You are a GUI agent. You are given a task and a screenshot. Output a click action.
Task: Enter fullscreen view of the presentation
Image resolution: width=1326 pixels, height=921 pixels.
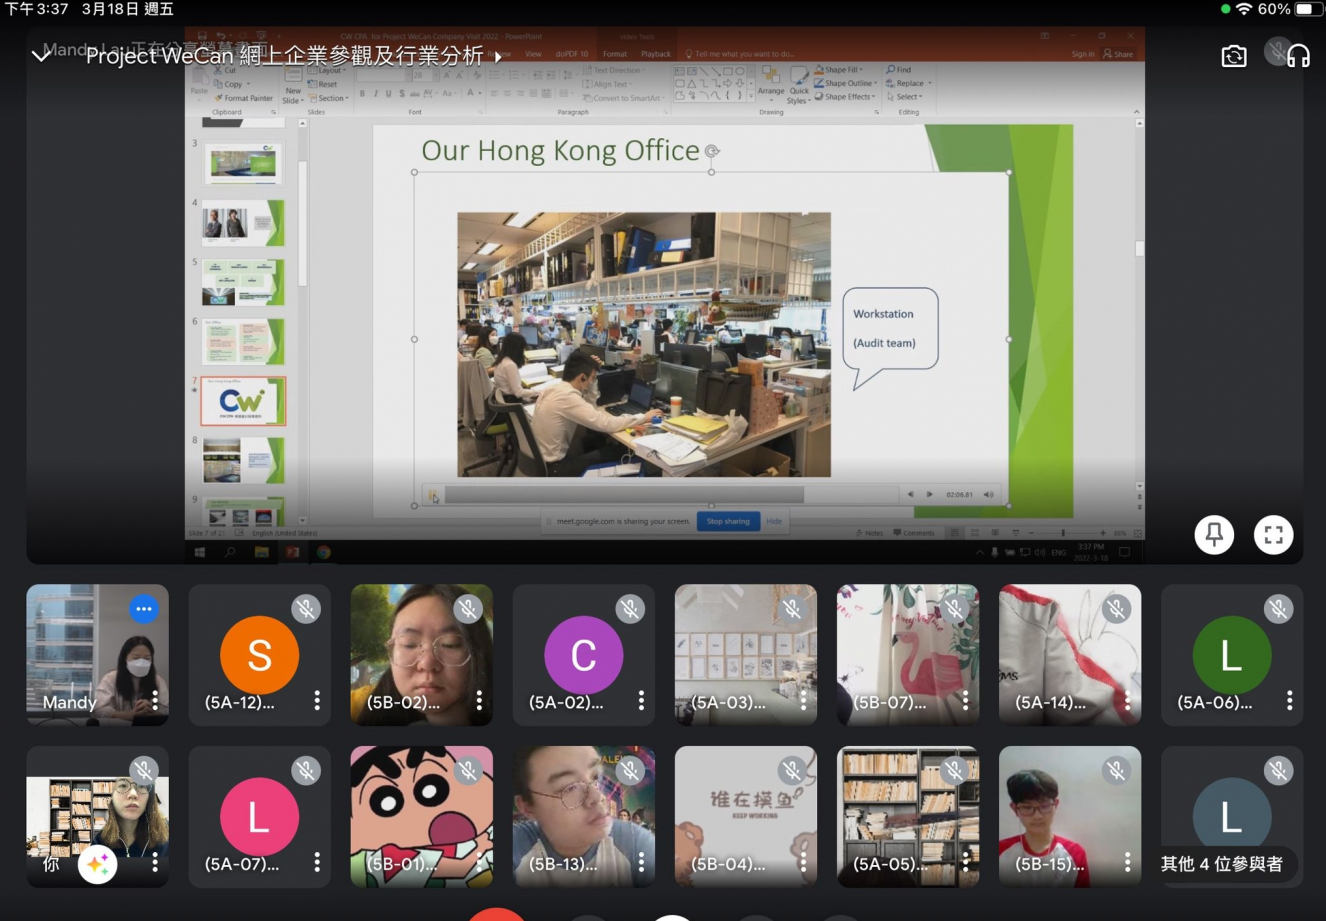point(1273,535)
